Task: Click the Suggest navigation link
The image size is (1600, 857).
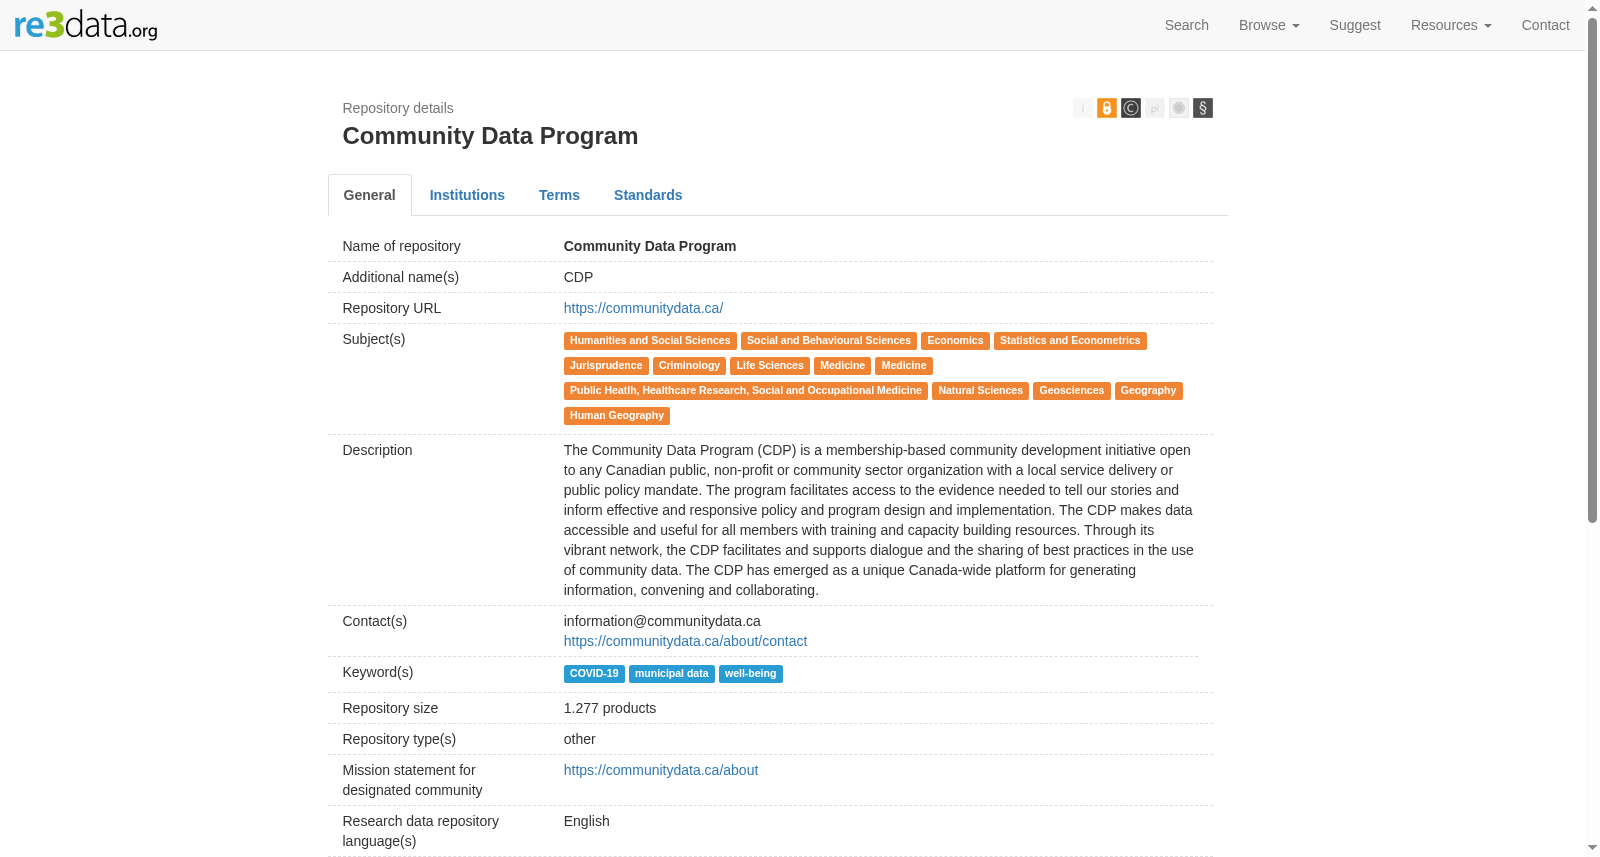Action: pyautogui.click(x=1355, y=25)
